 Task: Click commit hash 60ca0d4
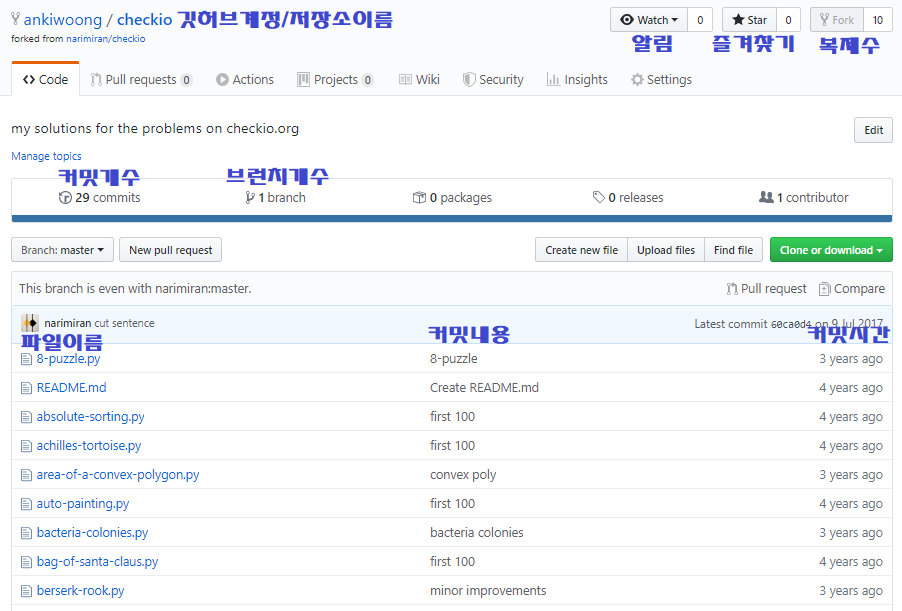790,324
